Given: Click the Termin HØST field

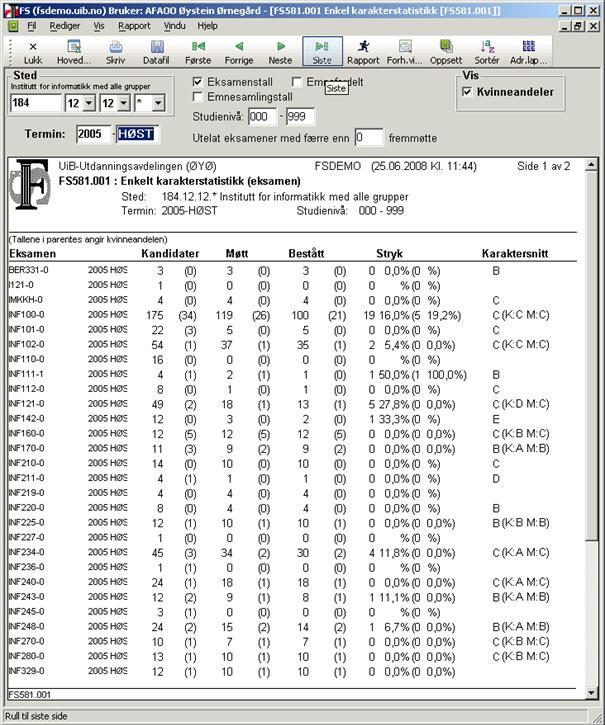Looking at the screenshot, I should click(x=137, y=134).
